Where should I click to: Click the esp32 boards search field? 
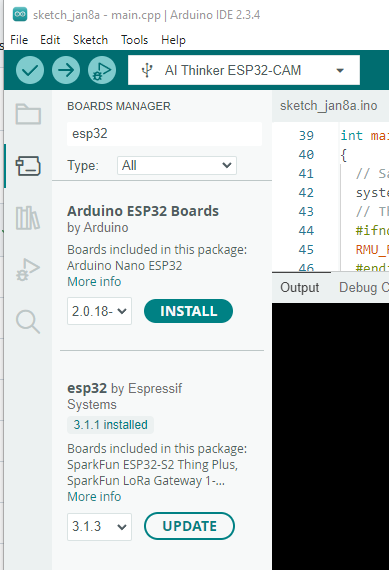164,134
